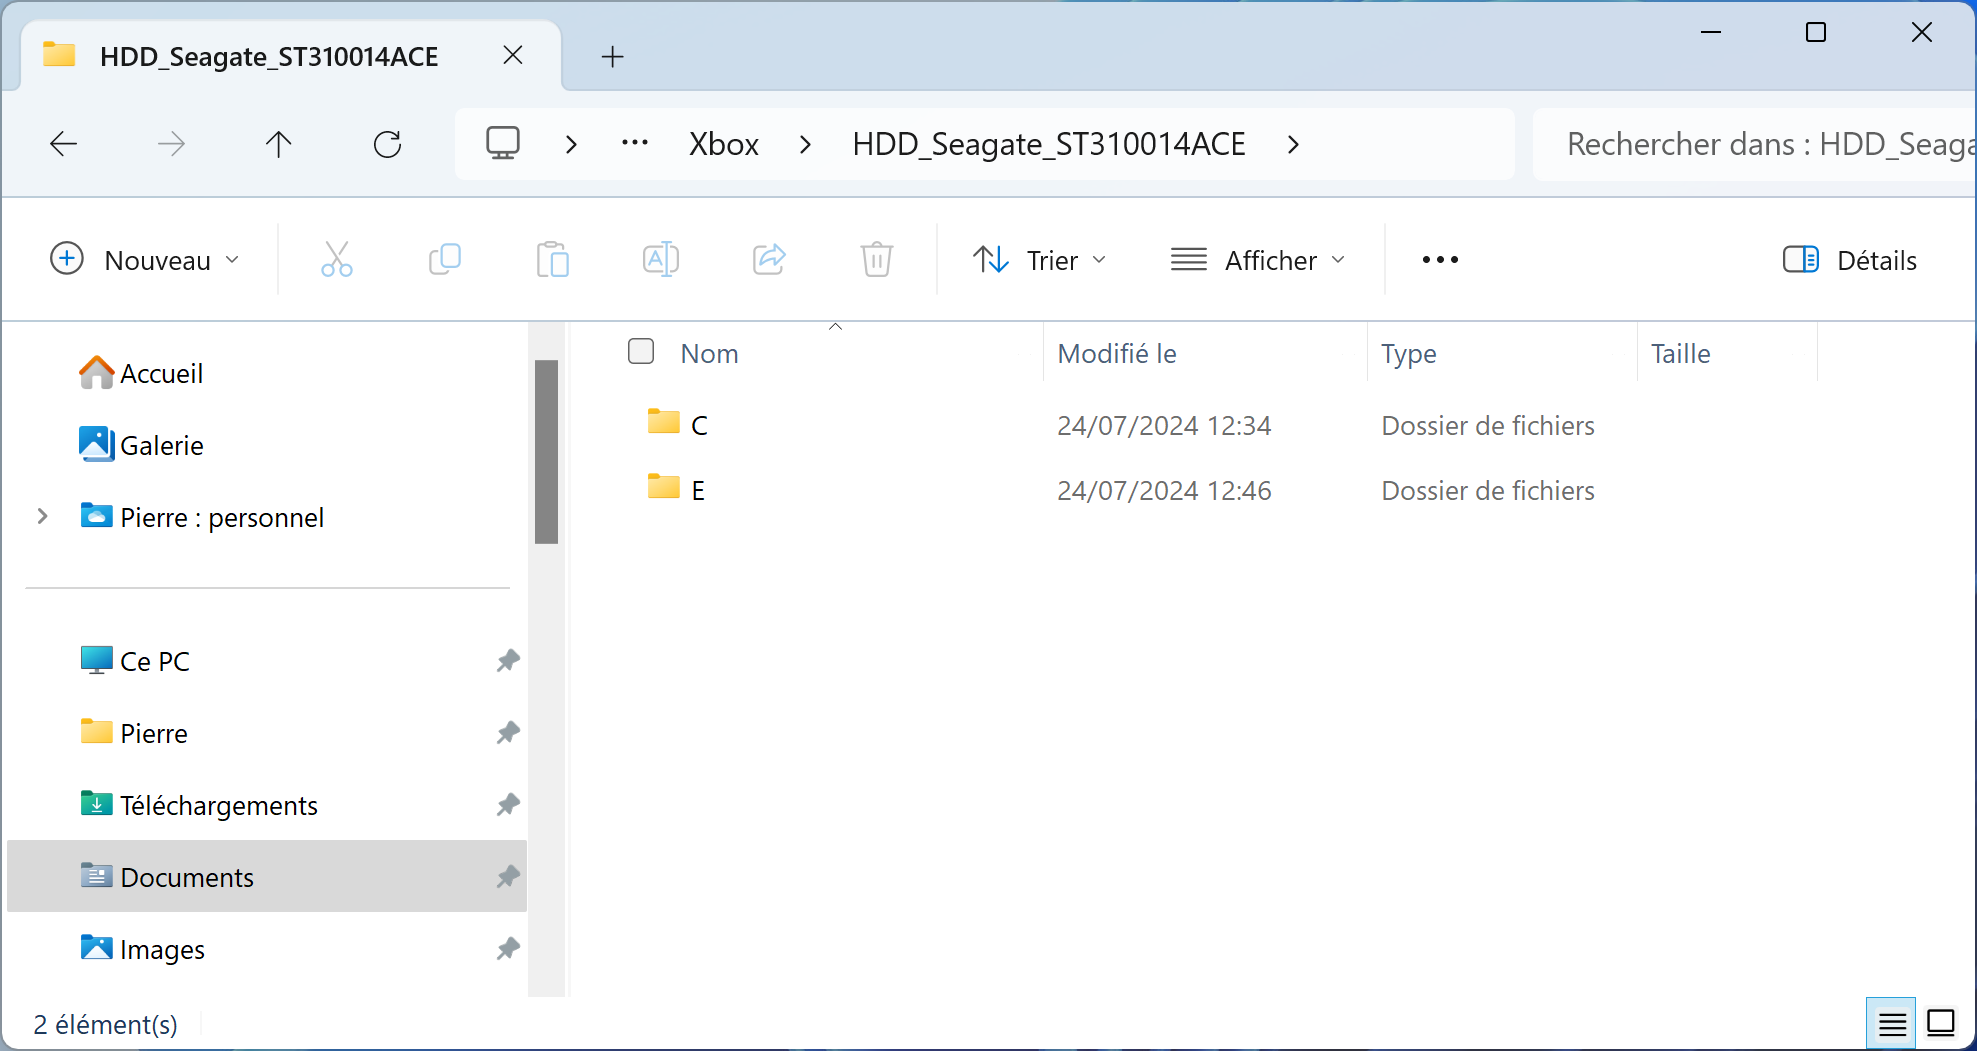Open the three-dots more options menu in toolbar
The height and width of the screenshot is (1051, 1977).
[1440, 260]
